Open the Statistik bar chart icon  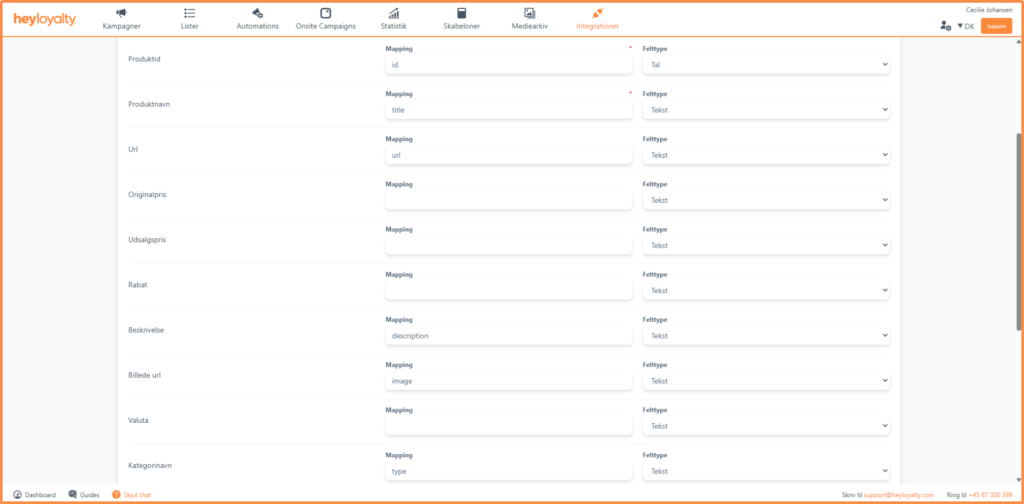point(394,13)
